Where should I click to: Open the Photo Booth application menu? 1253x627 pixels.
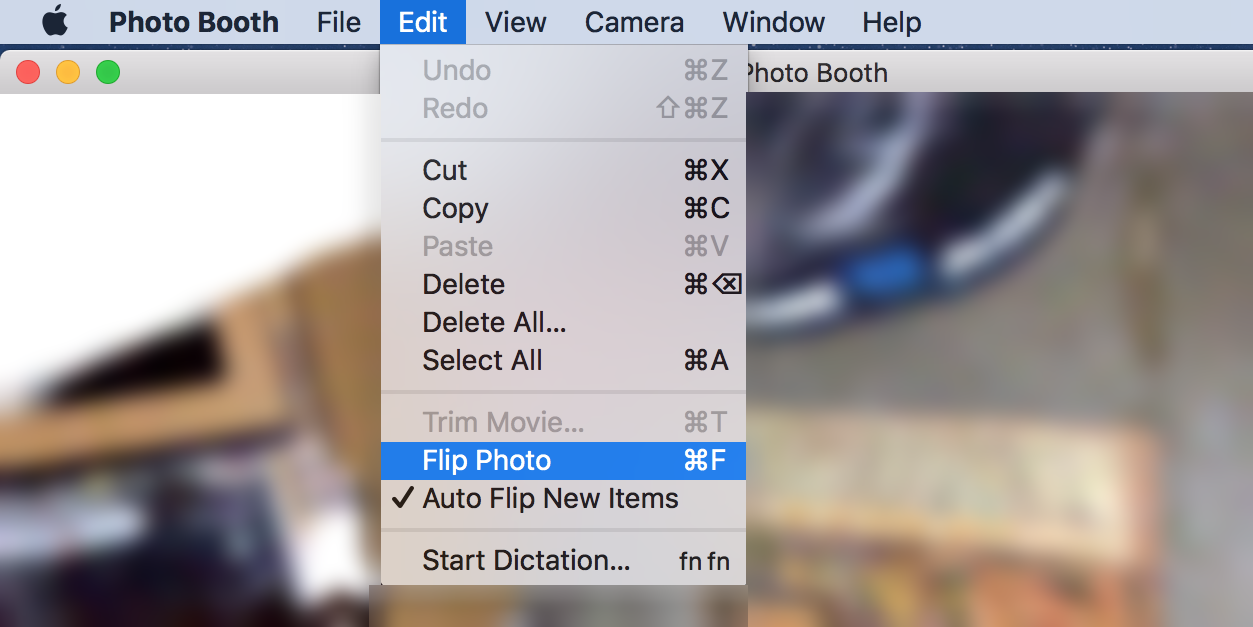tap(193, 22)
